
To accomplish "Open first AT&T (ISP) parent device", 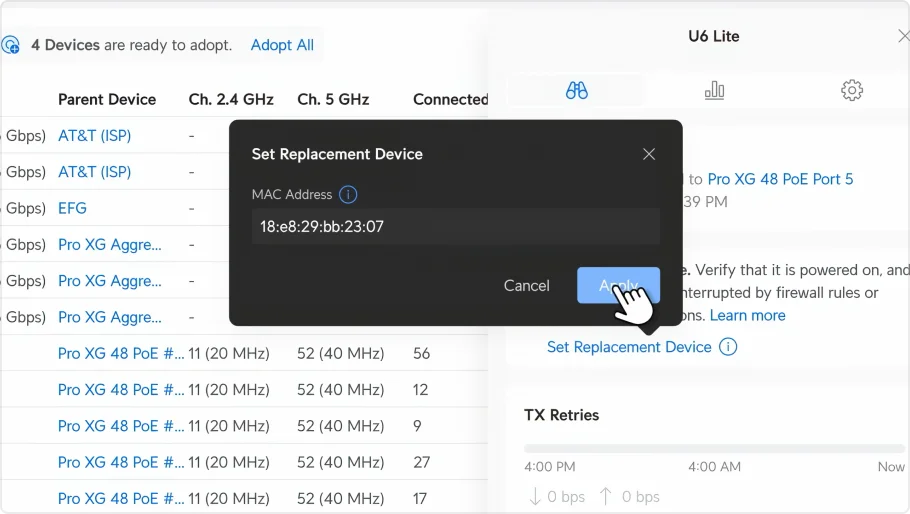I will tap(95, 136).
